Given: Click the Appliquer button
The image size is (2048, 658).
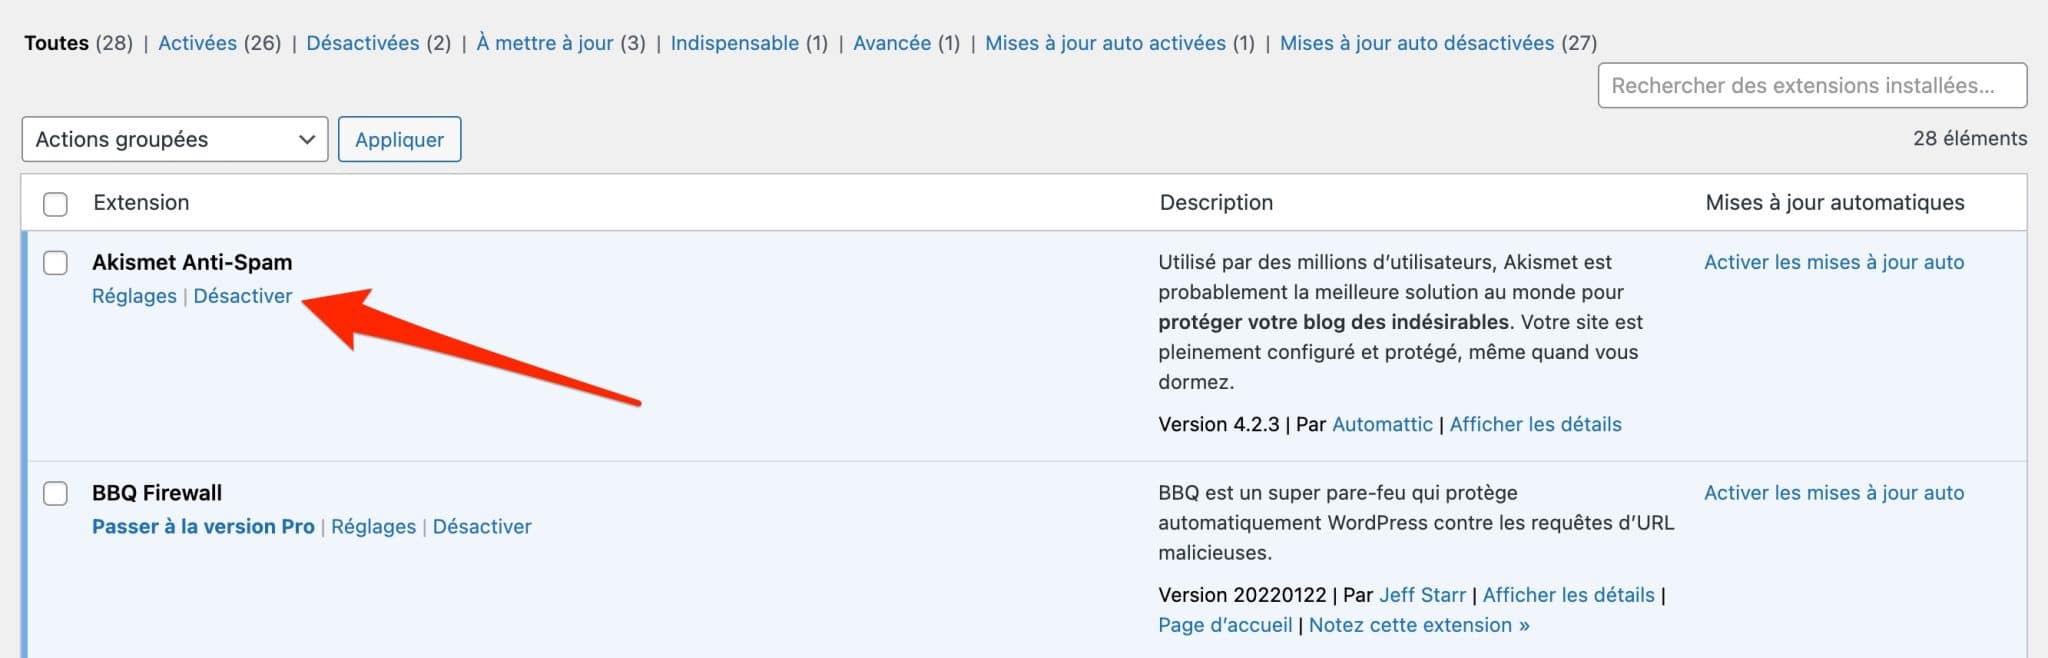Looking at the screenshot, I should pyautogui.click(x=399, y=139).
